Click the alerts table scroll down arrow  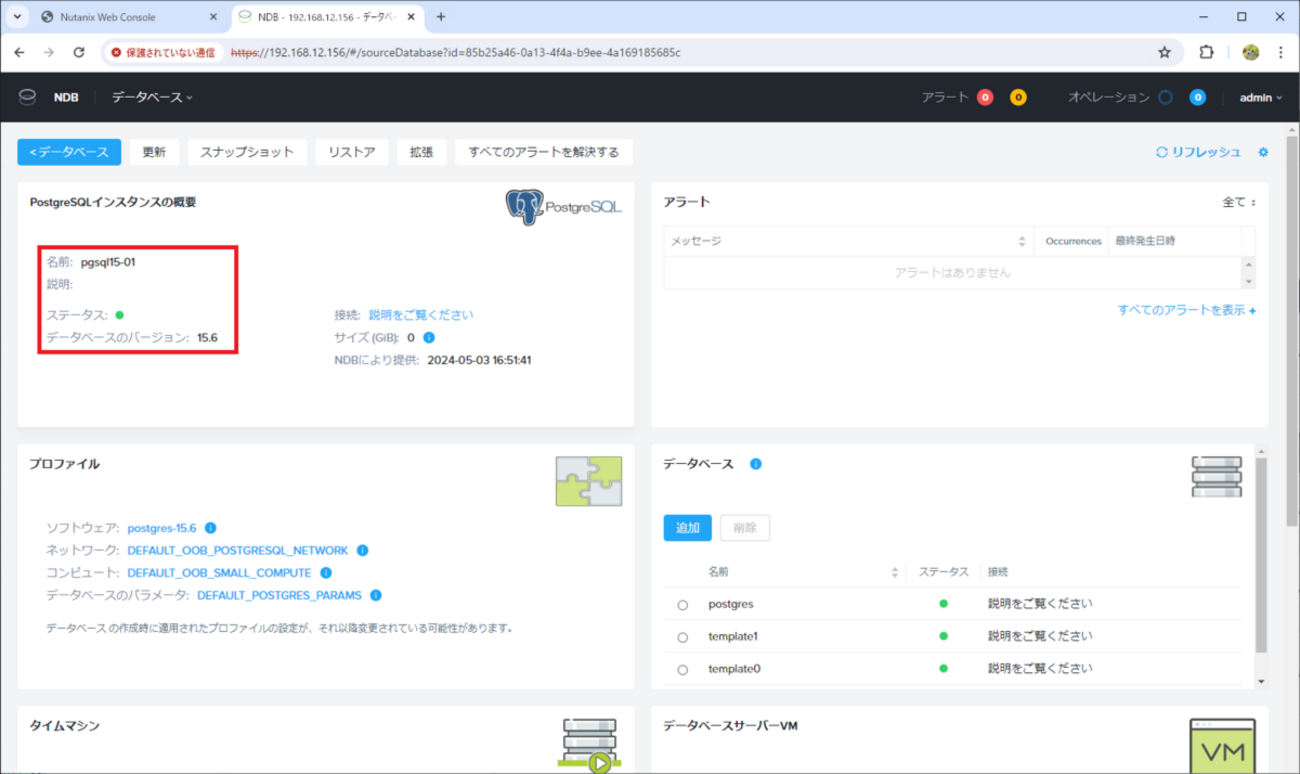tap(1248, 282)
